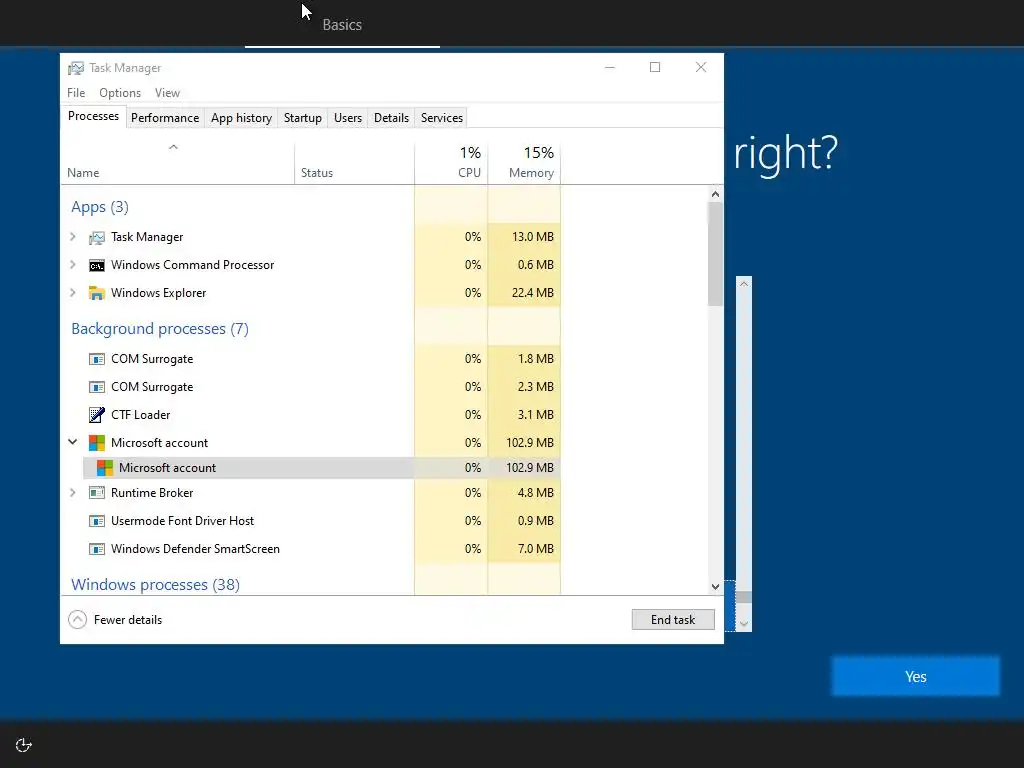The width and height of the screenshot is (1024, 768).
Task: Switch to the Users tab
Action: click(x=347, y=118)
